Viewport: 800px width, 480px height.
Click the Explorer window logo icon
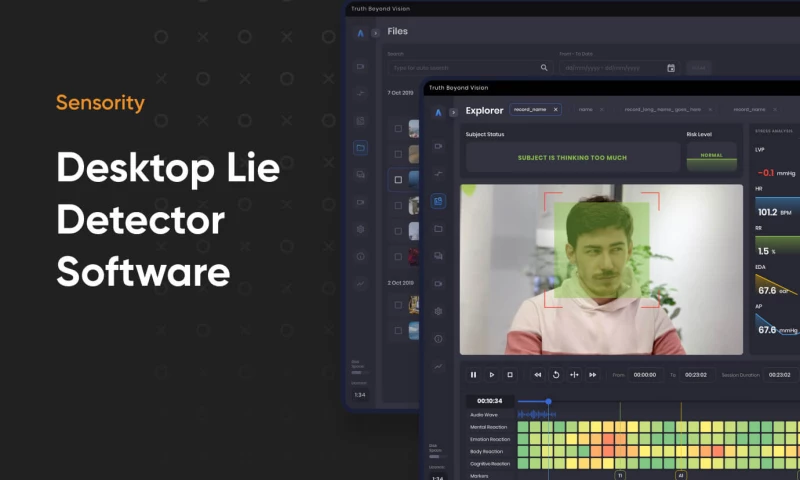(x=438, y=112)
